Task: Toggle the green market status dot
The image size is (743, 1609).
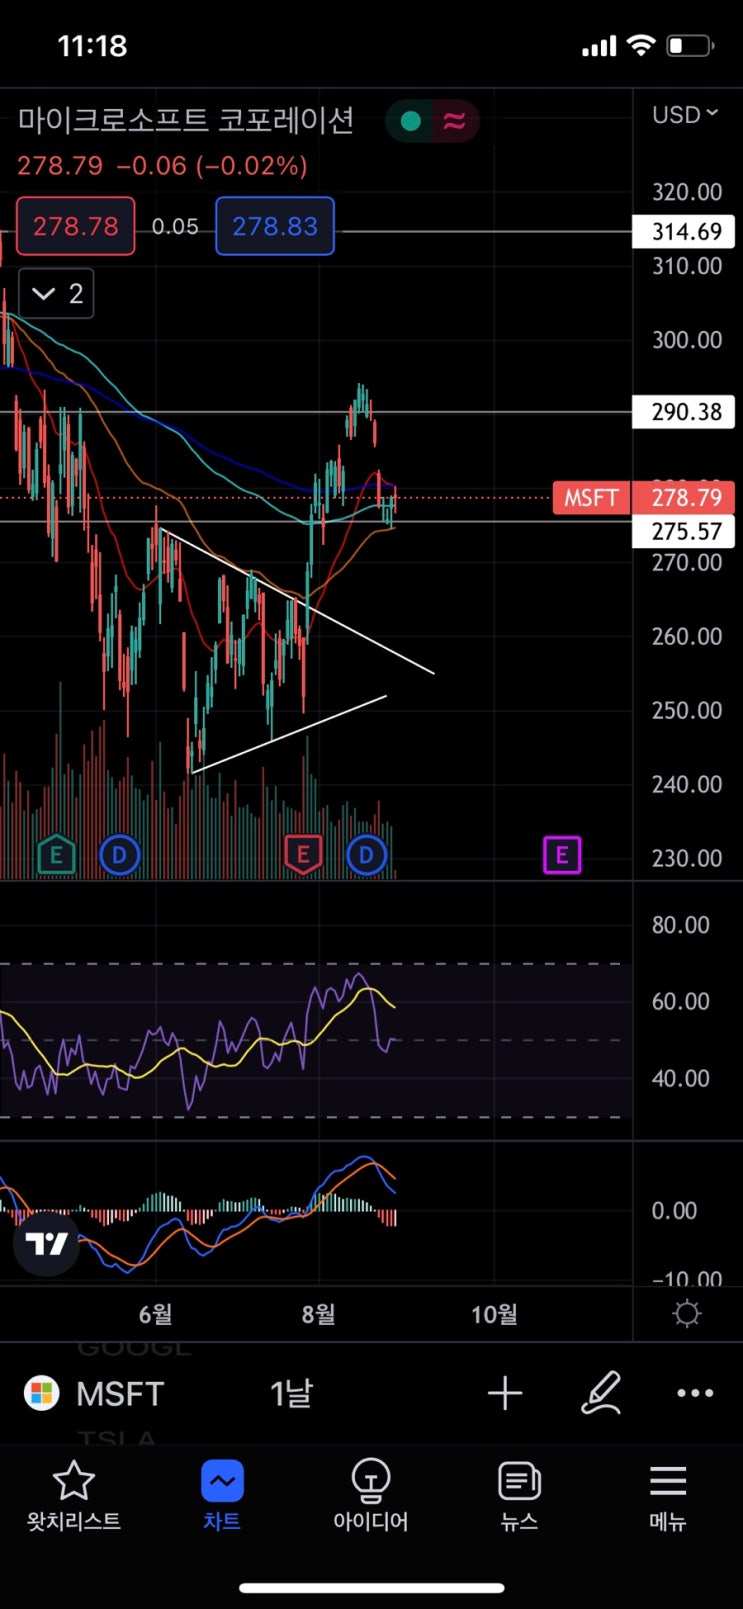Action: [x=410, y=122]
